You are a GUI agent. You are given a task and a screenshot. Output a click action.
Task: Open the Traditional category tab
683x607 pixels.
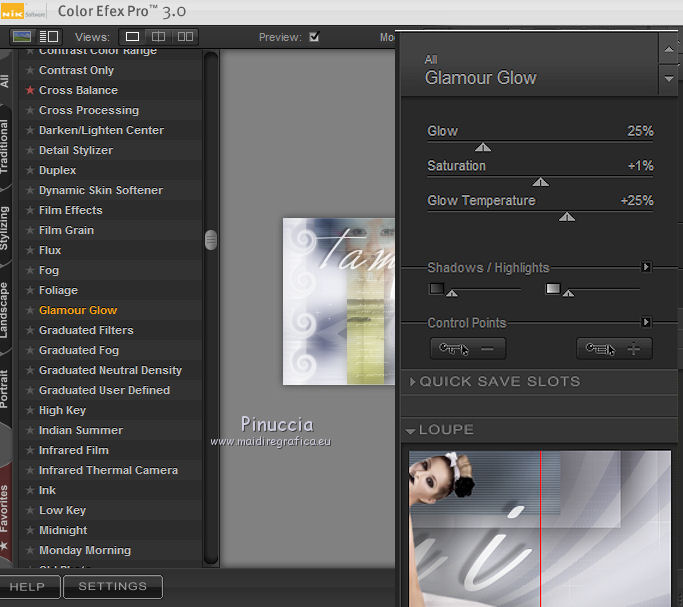point(4,147)
